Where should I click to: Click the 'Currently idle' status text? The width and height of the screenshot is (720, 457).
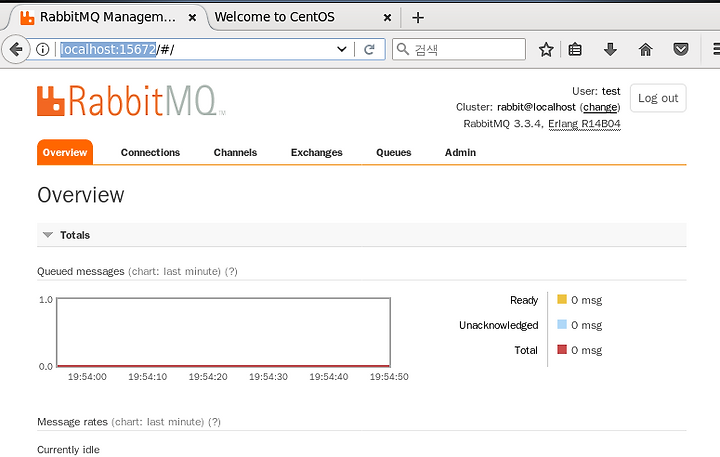(x=68, y=450)
